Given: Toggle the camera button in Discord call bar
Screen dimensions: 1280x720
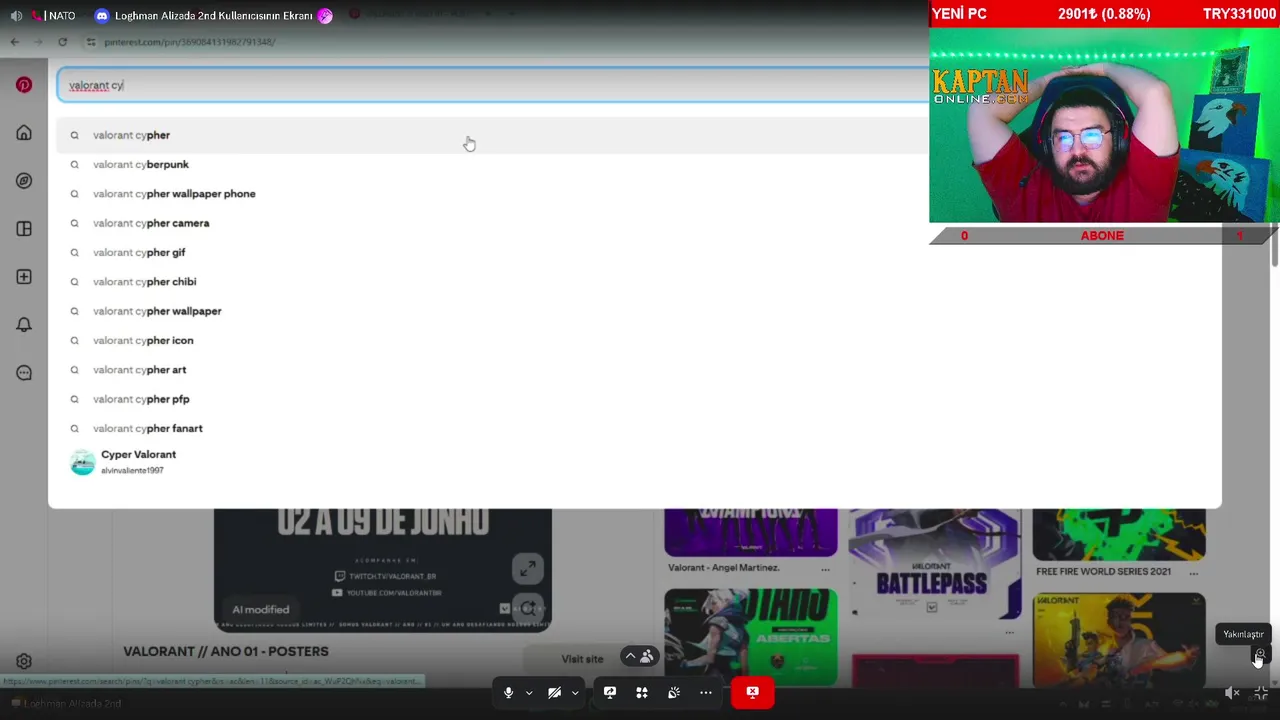Looking at the screenshot, I should [x=554, y=692].
